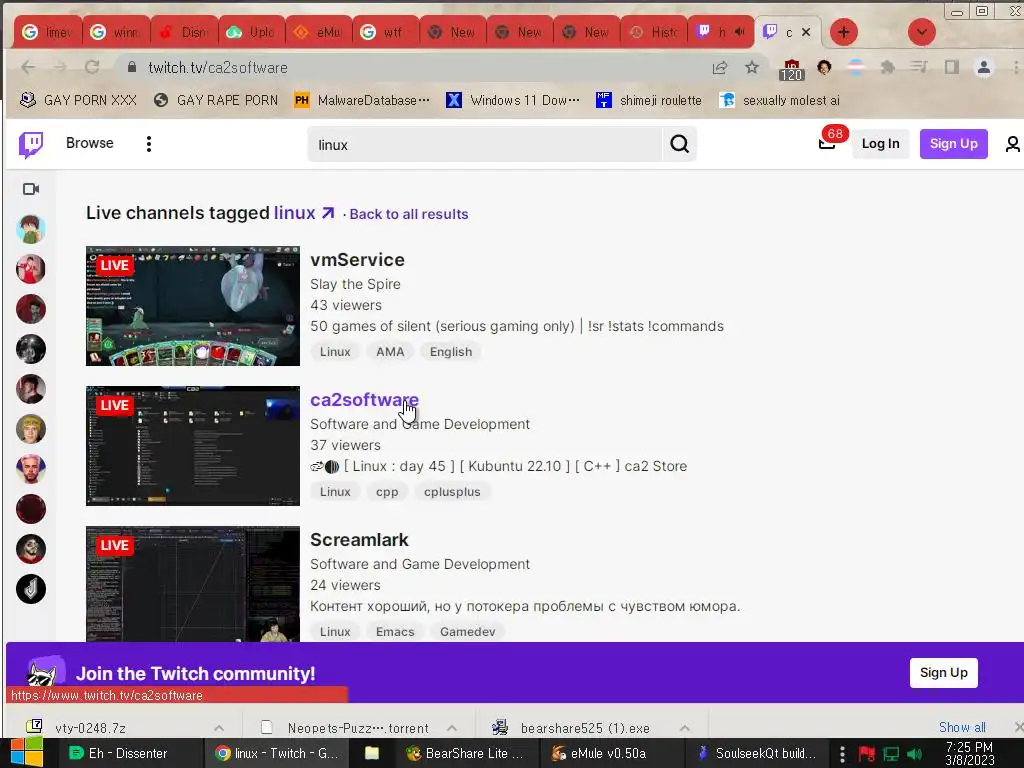This screenshot has width=1024, height=768.
Task: Click the followed channels camera icon in sidebar
Action: tap(31, 189)
